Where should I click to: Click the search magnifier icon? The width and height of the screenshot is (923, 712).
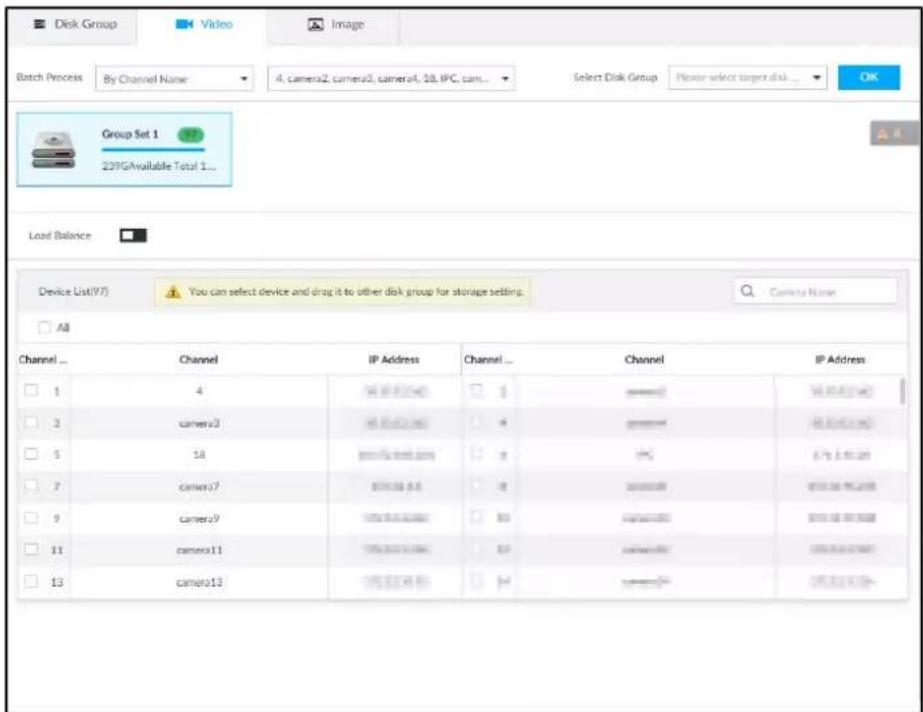(747, 291)
